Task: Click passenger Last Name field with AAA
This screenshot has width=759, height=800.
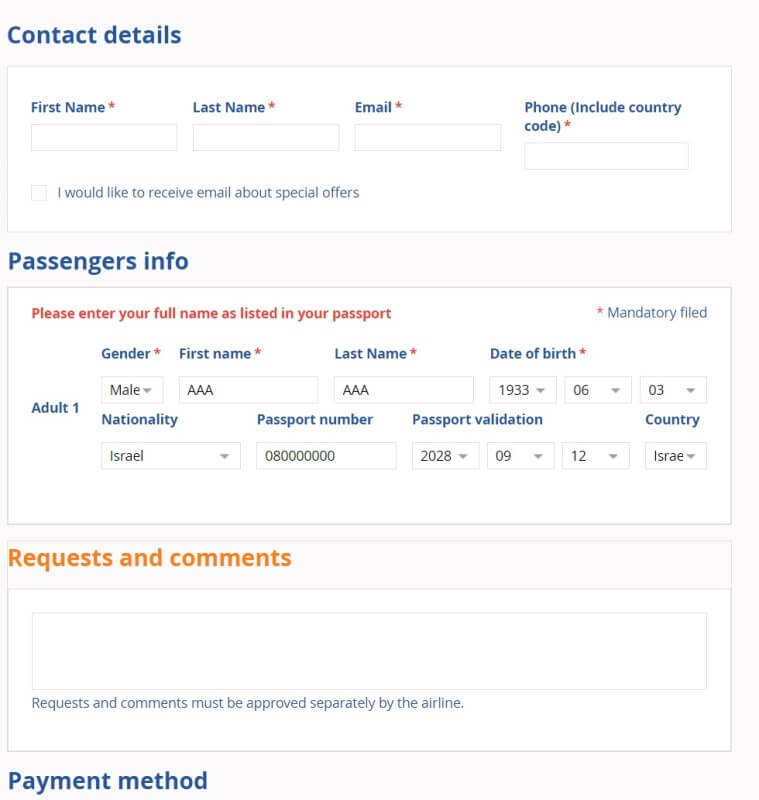Action: 403,390
